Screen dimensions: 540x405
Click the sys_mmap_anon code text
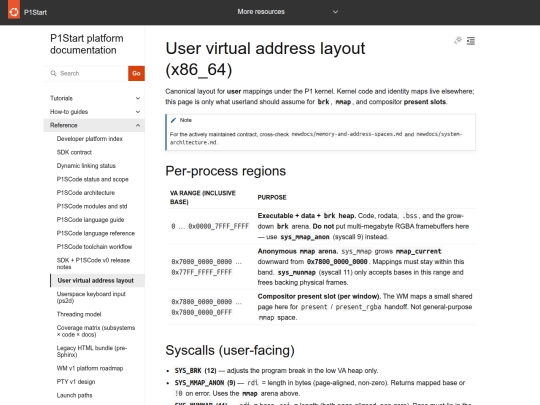click(304, 237)
